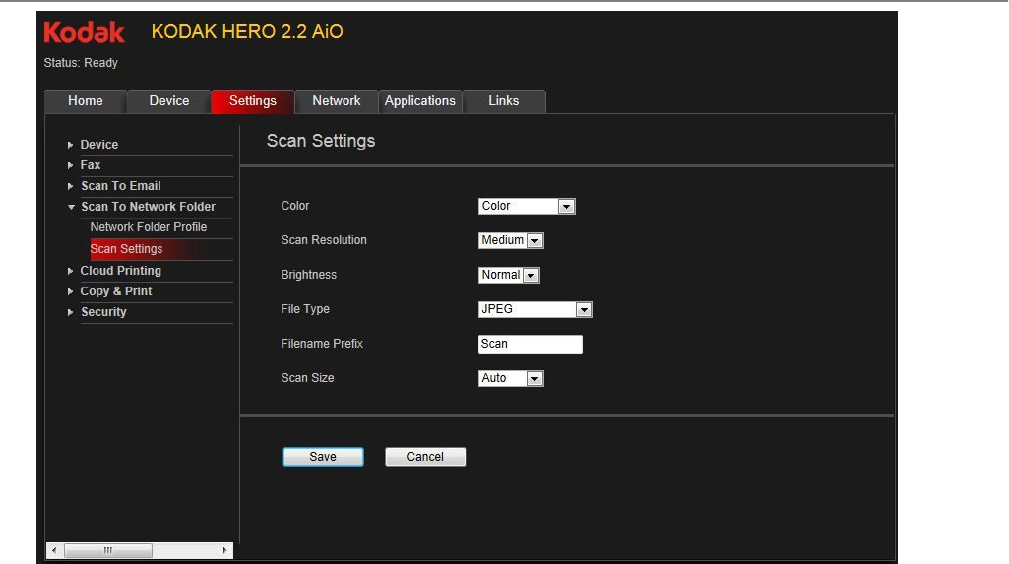The image size is (1009, 564).
Task: Select the Settings tab
Action: tap(253, 101)
